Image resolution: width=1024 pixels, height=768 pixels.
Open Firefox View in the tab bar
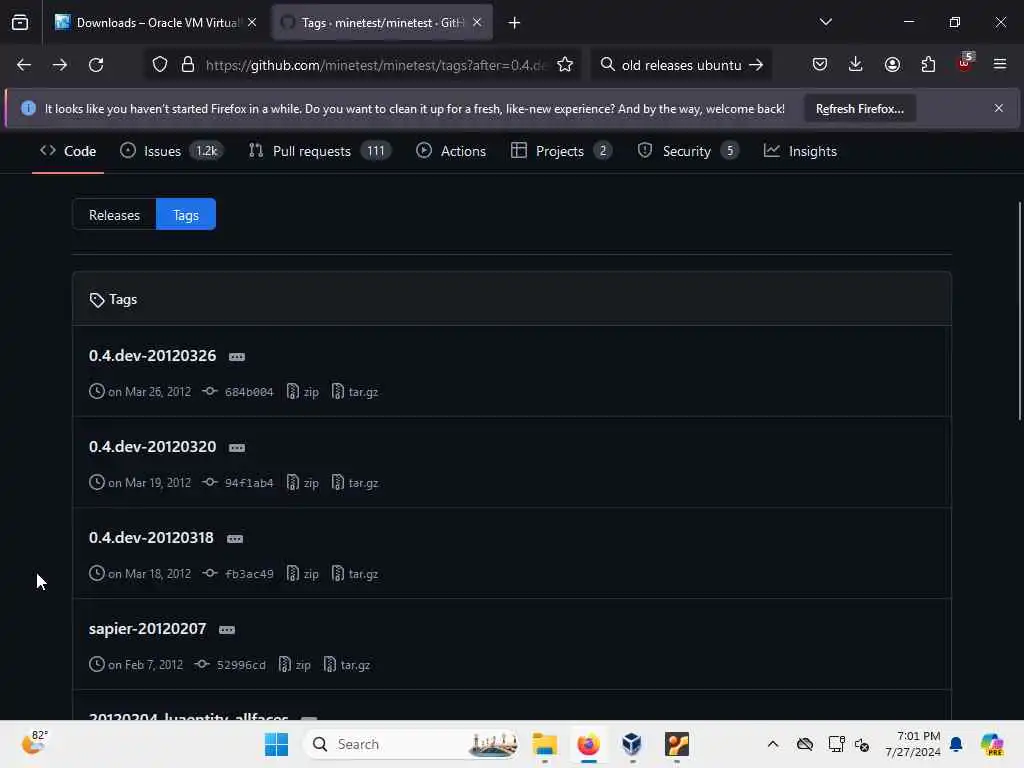[20, 22]
